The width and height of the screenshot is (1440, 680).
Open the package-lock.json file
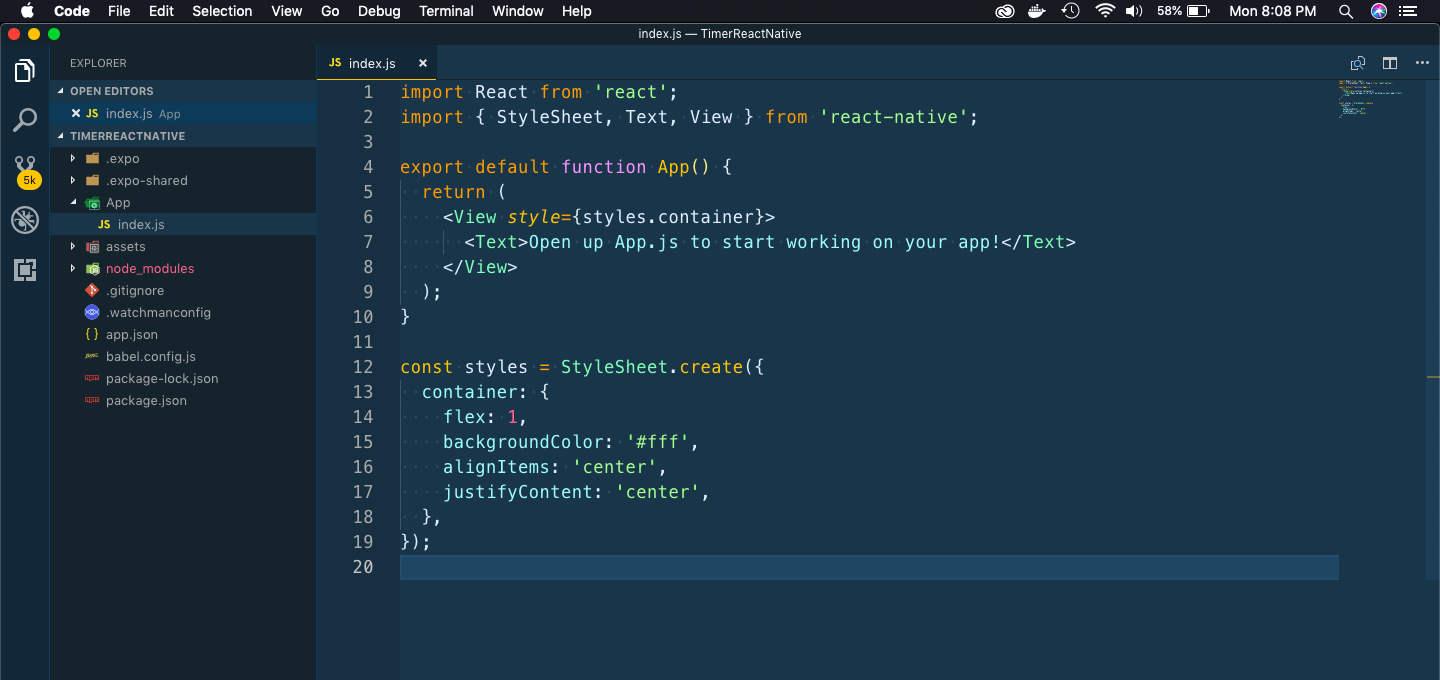183,378
